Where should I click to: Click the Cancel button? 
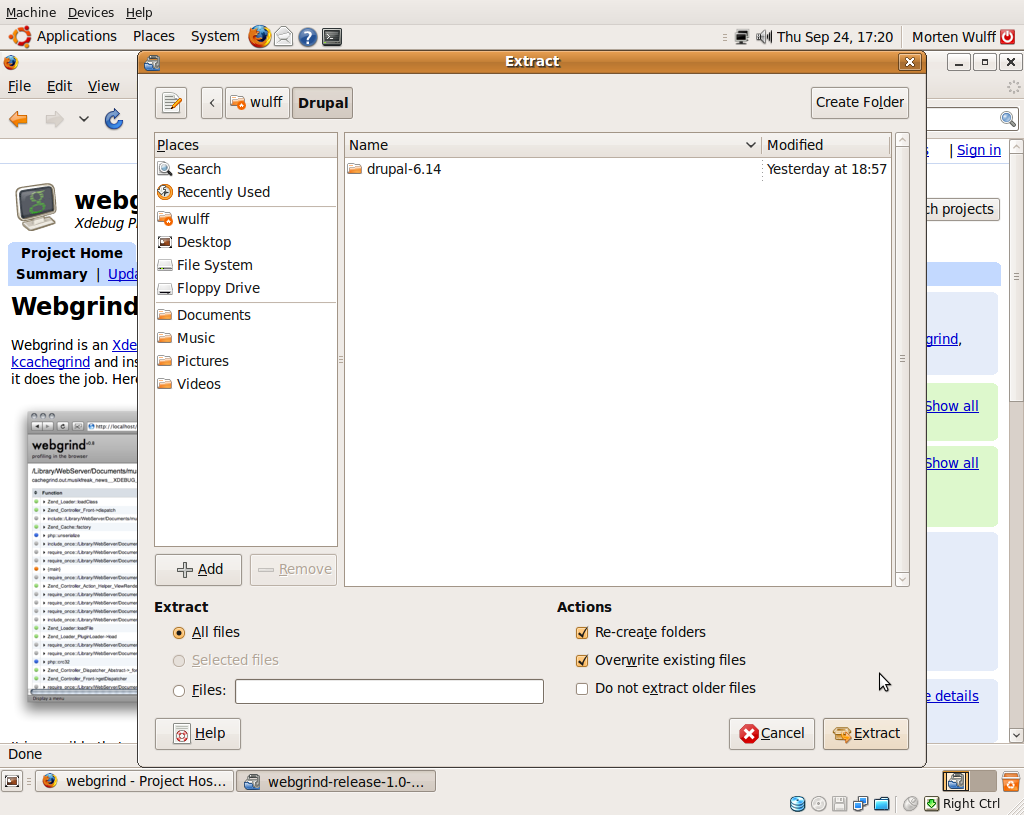[x=771, y=734]
